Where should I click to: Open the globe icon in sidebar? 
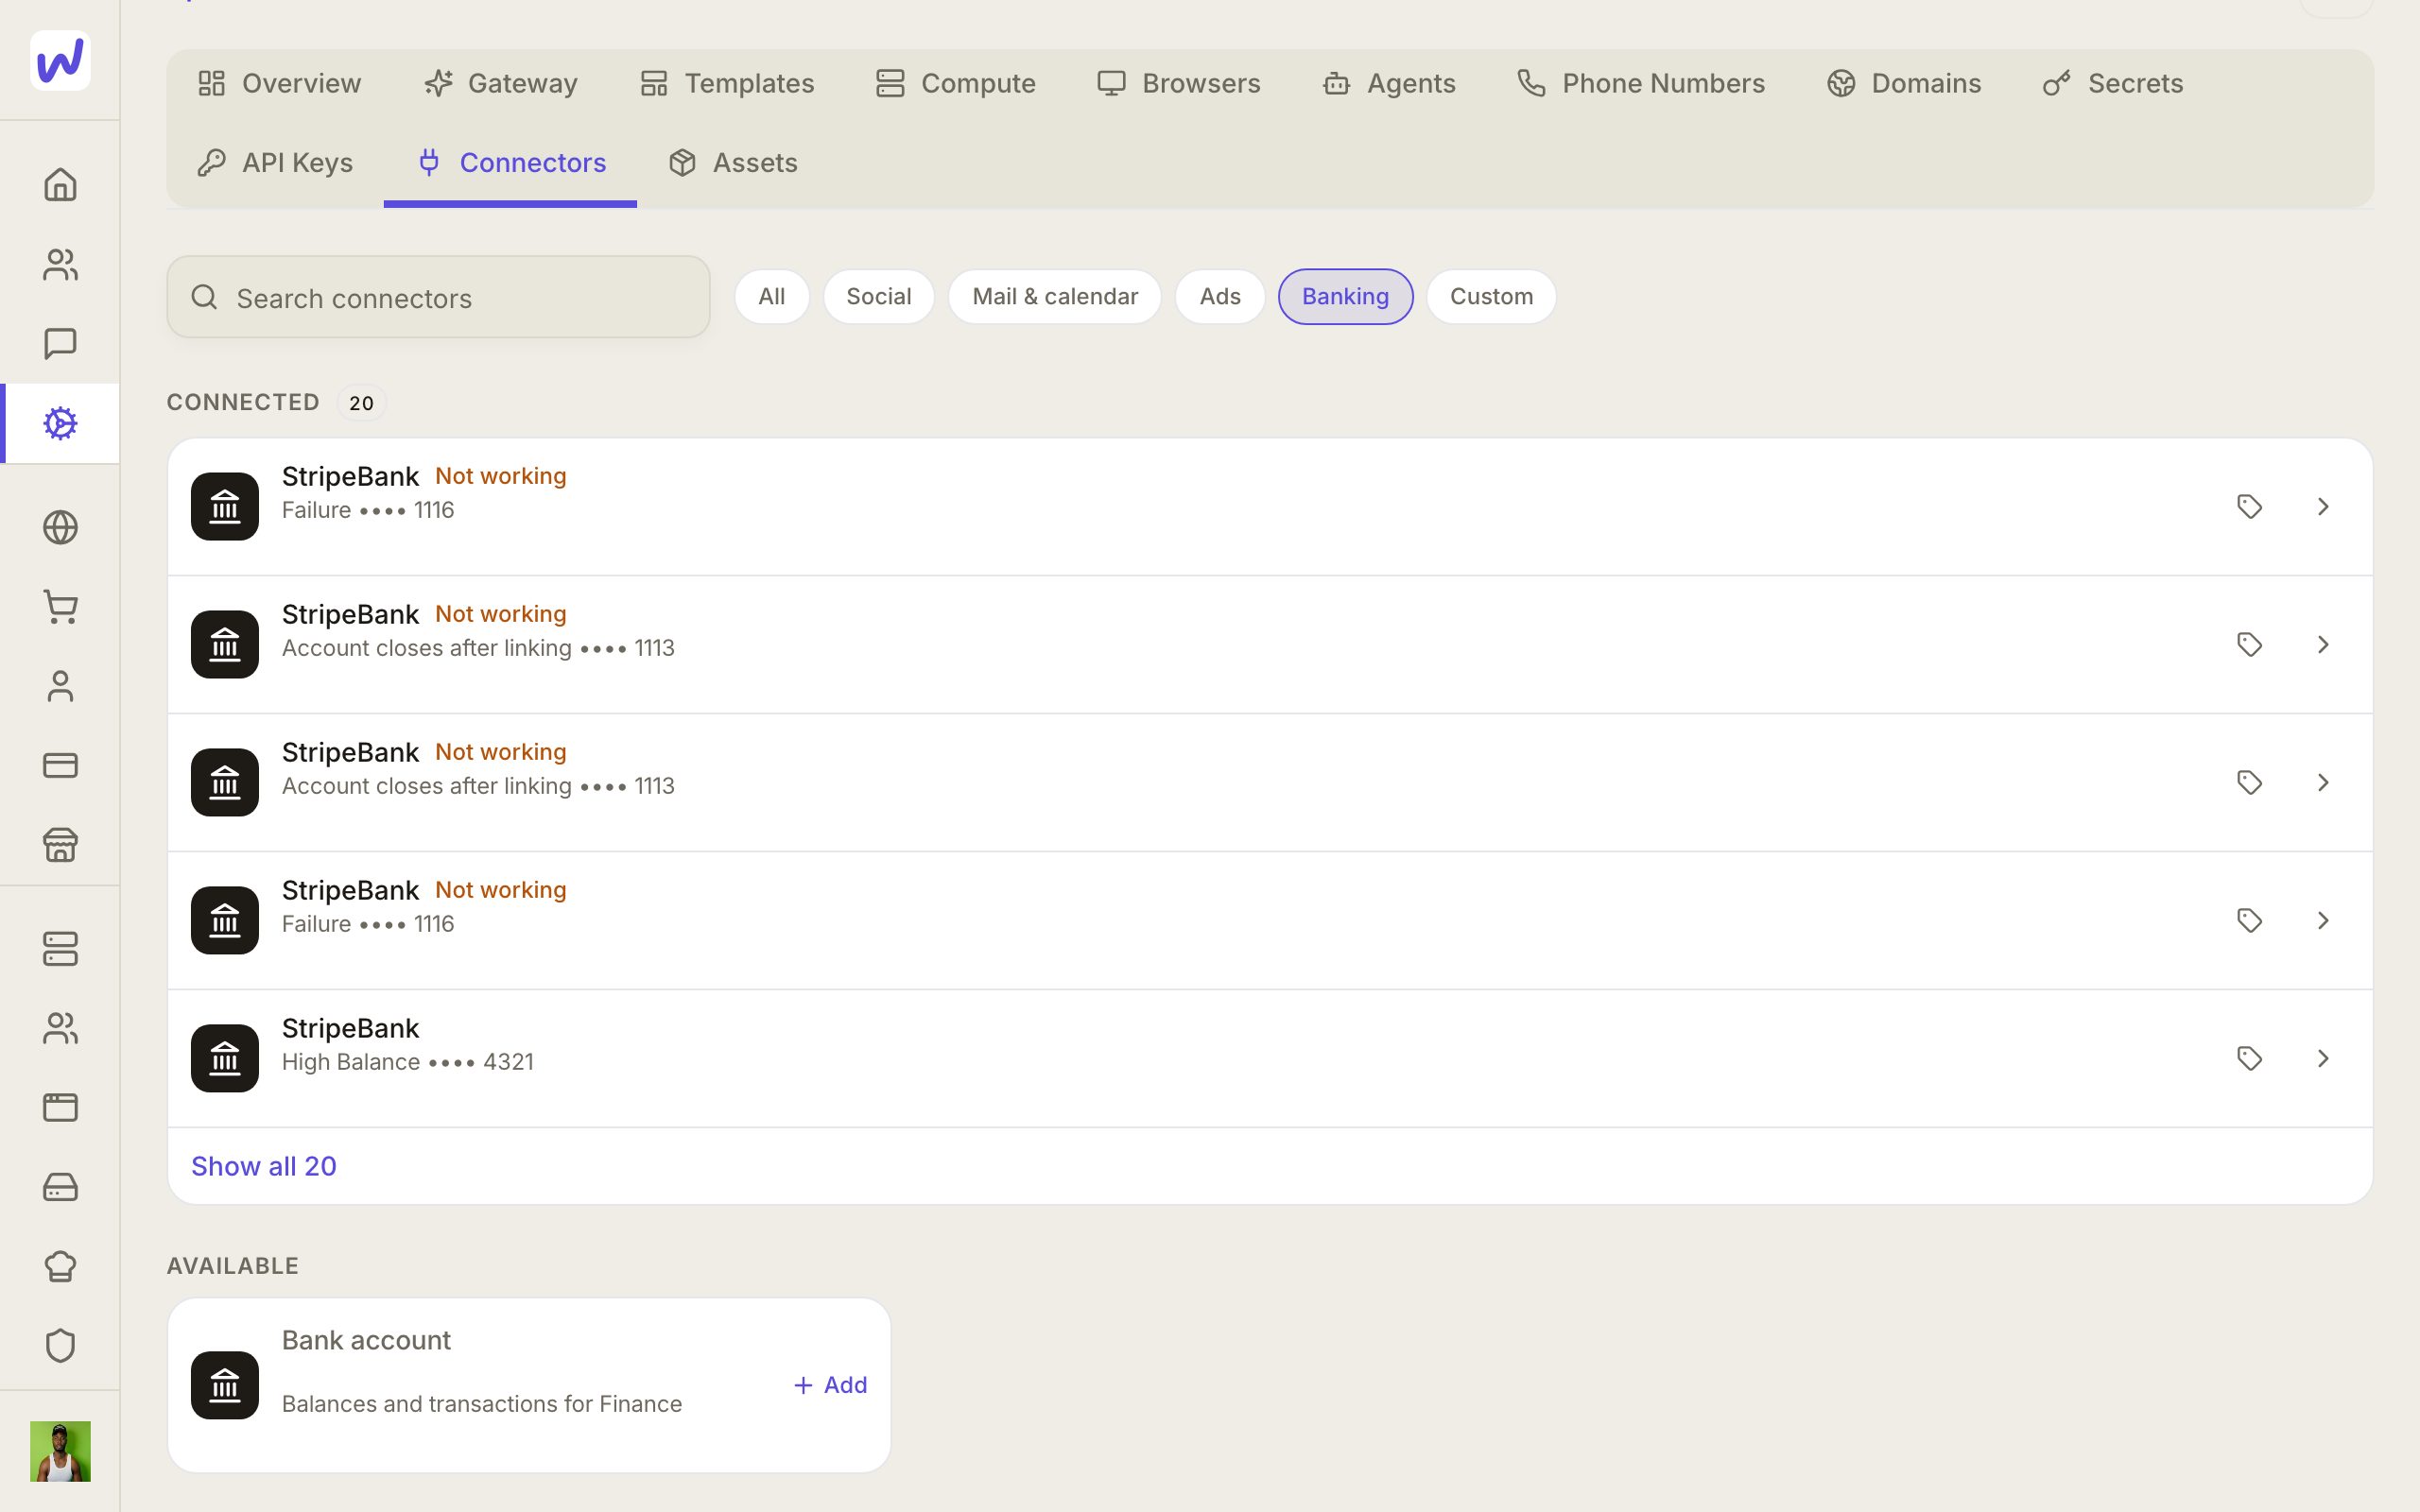(x=60, y=527)
